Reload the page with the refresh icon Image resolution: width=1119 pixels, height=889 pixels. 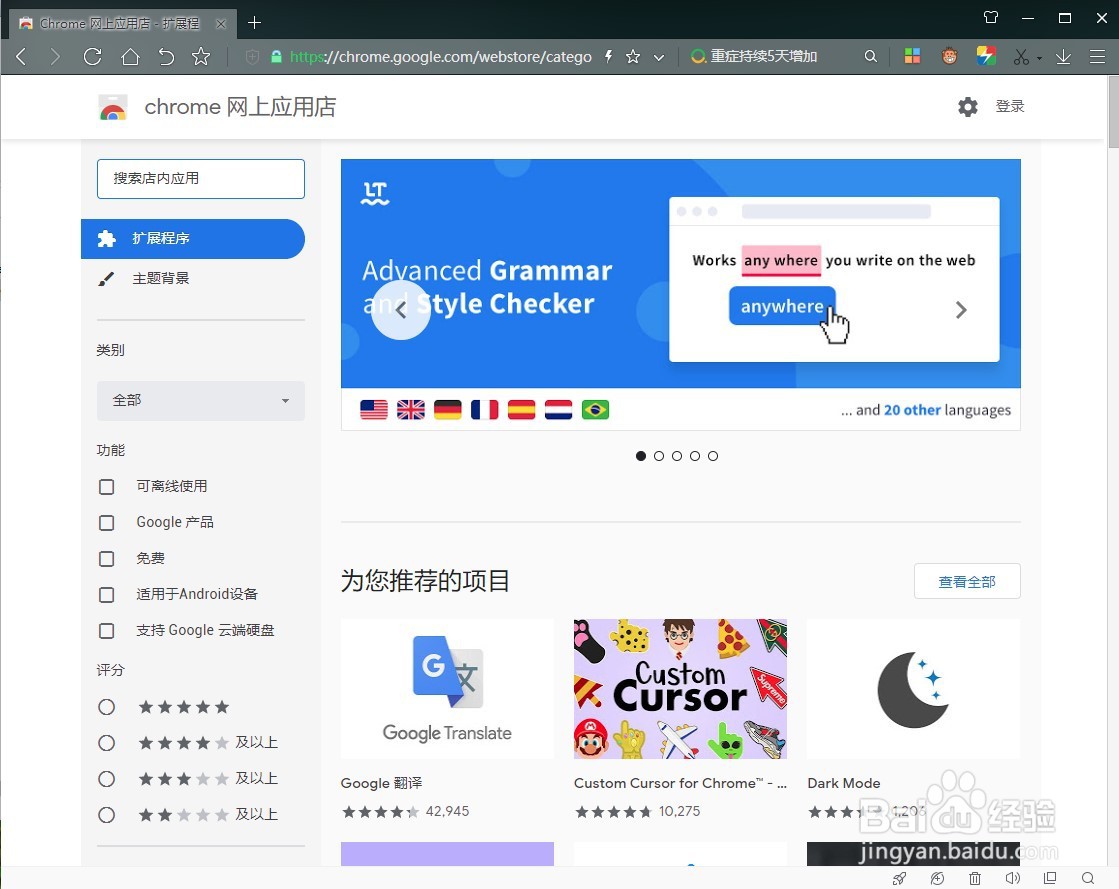pos(92,56)
